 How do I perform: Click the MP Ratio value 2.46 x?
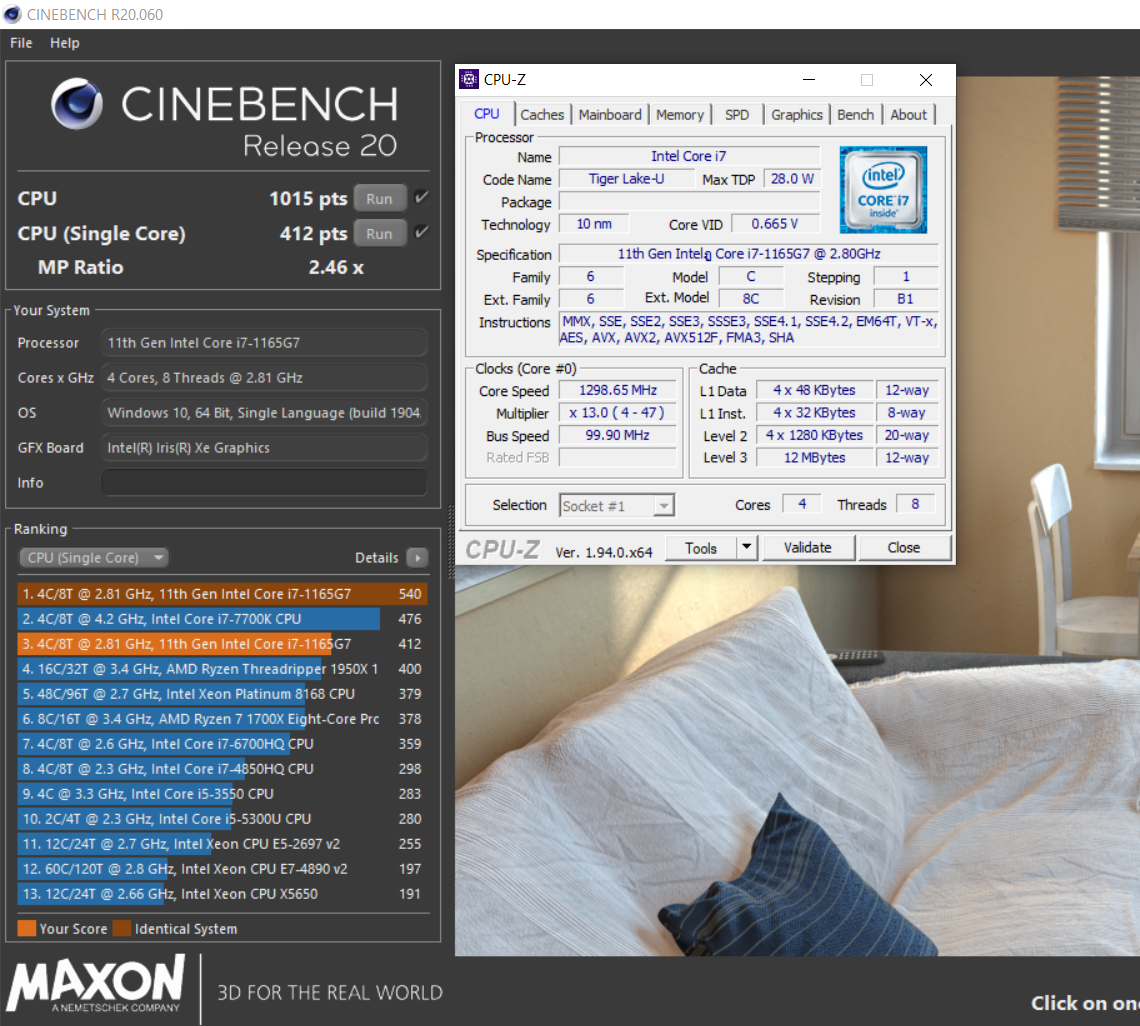[x=336, y=268]
